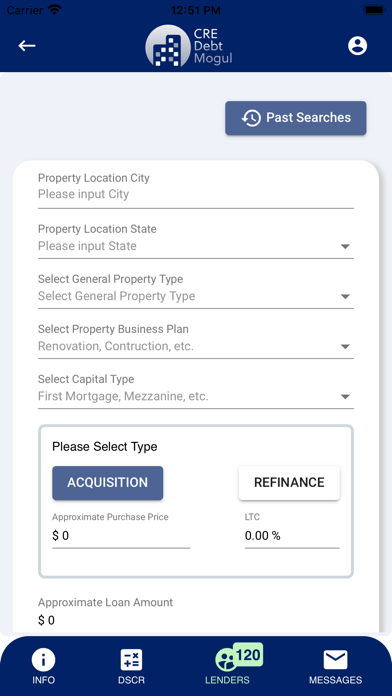The height and width of the screenshot is (696, 392).
Task: Tap the back arrow icon
Action: pyautogui.click(x=27, y=46)
